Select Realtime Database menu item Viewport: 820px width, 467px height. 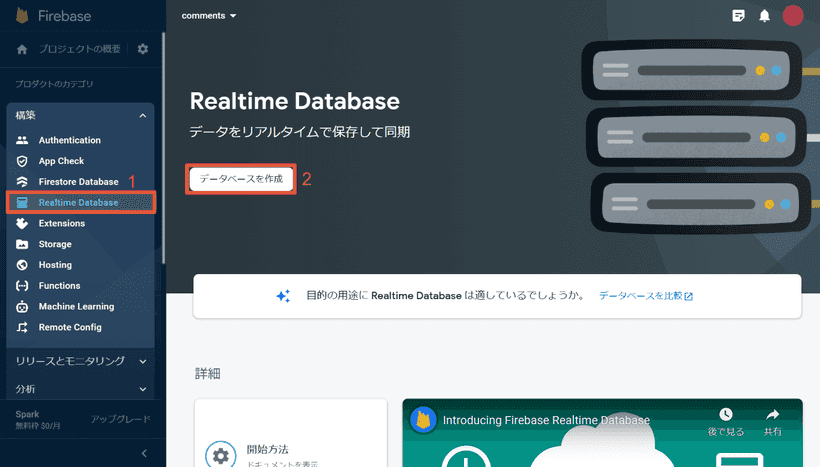[x=81, y=202]
